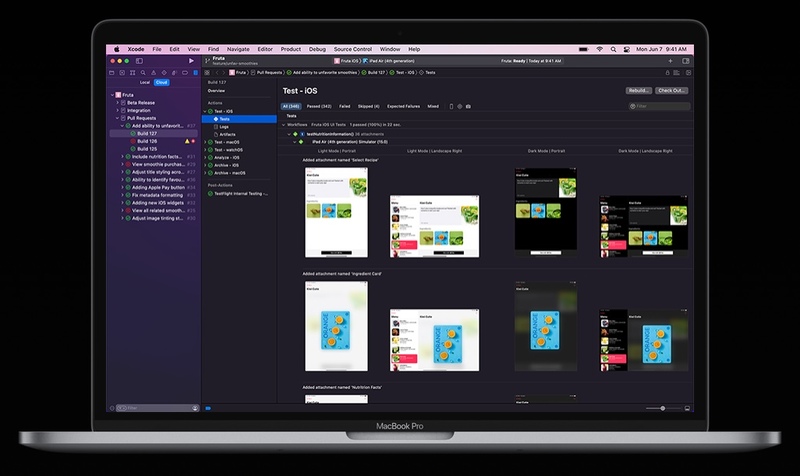Screen dimensions: 800x476
Task: Click the Check Out... button
Action: (x=671, y=90)
